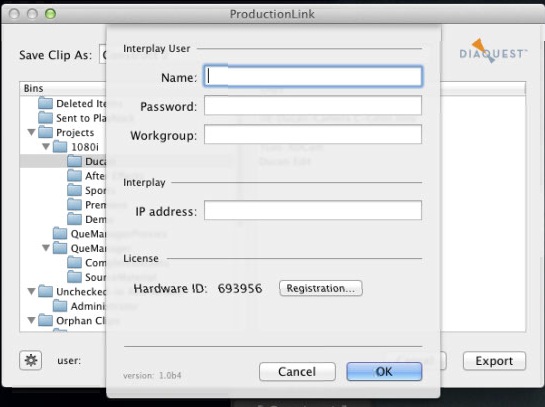The height and width of the screenshot is (407, 545).
Task: Focus the Interplay user Name field
Action: (x=313, y=76)
